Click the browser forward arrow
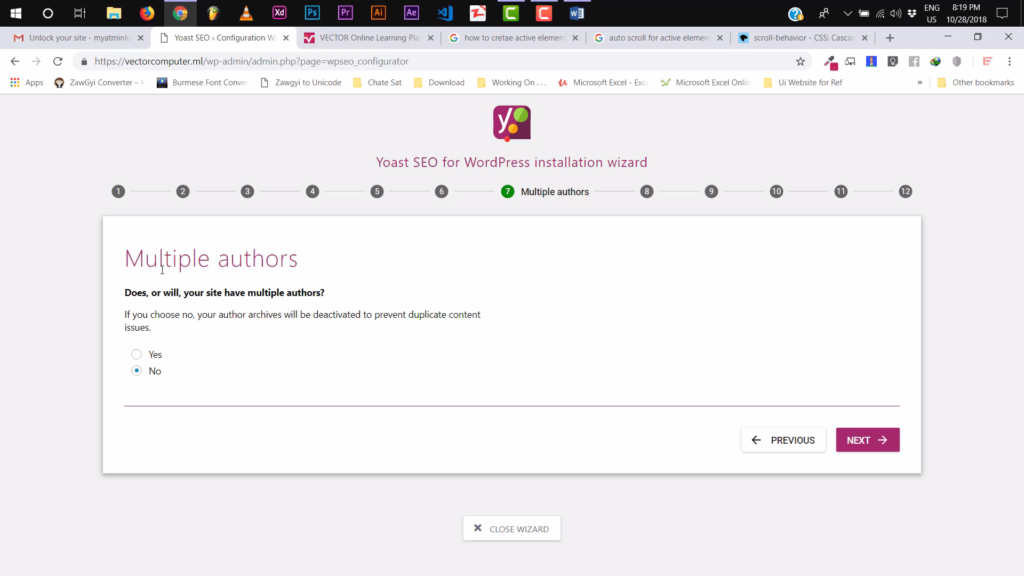 tap(37, 61)
